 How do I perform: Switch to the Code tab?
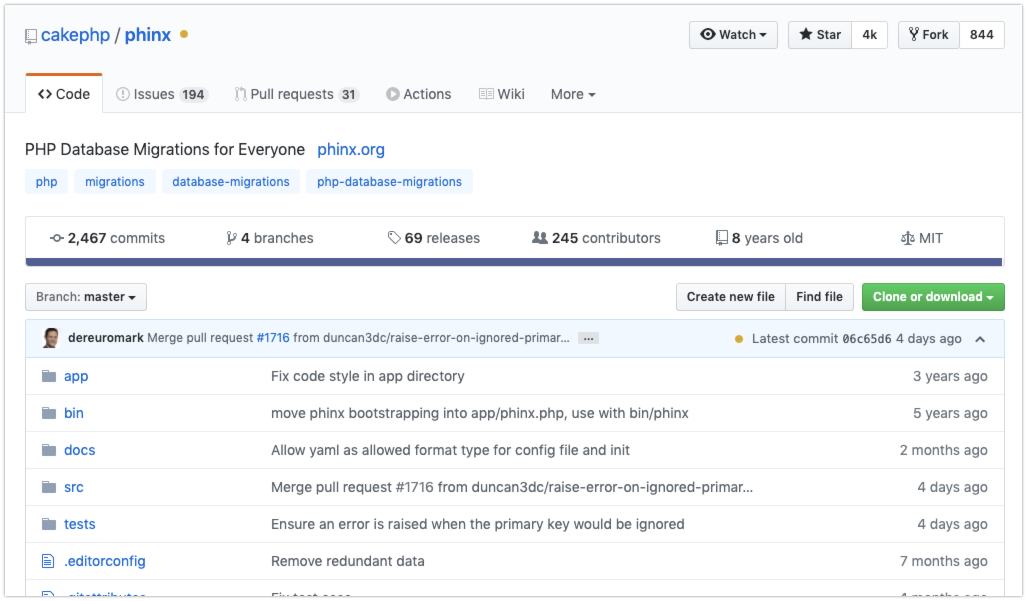(64, 94)
